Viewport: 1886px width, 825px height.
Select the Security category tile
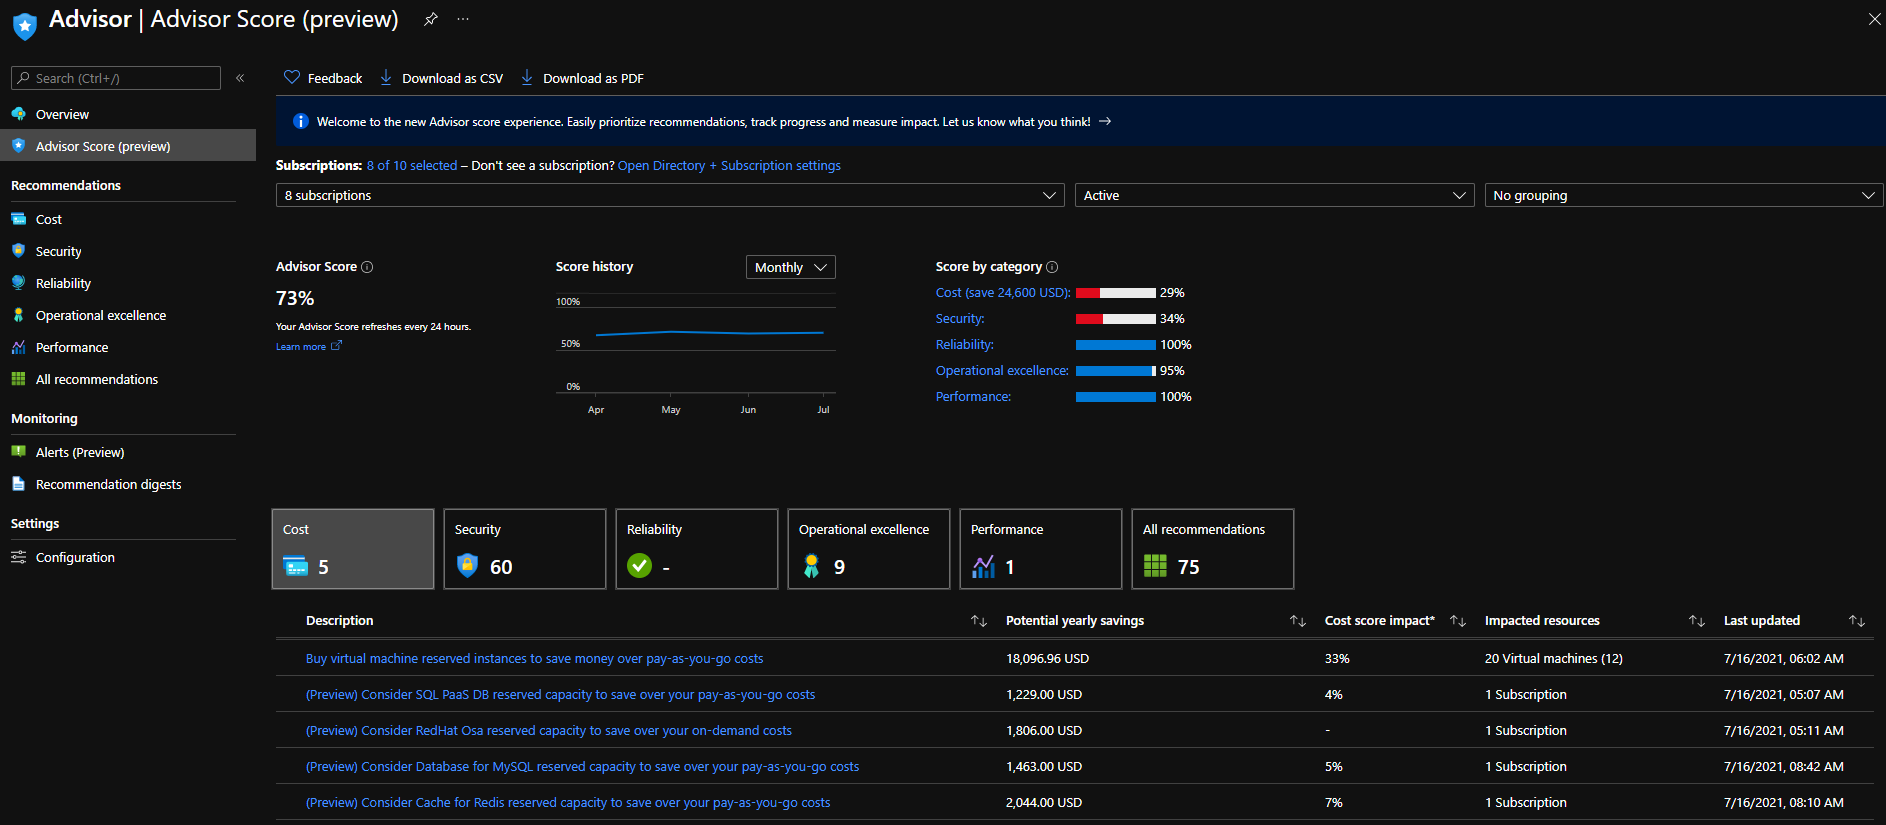click(525, 549)
